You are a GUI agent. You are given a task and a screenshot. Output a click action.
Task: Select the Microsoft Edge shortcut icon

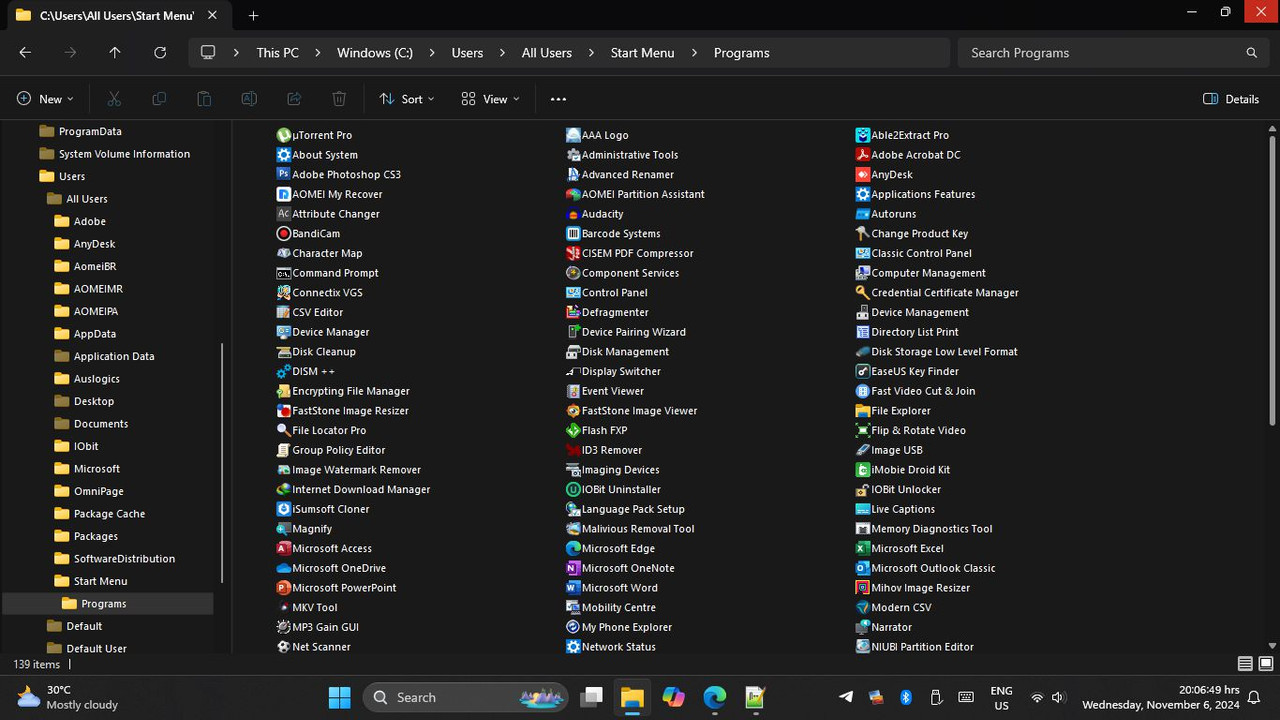click(x=573, y=548)
